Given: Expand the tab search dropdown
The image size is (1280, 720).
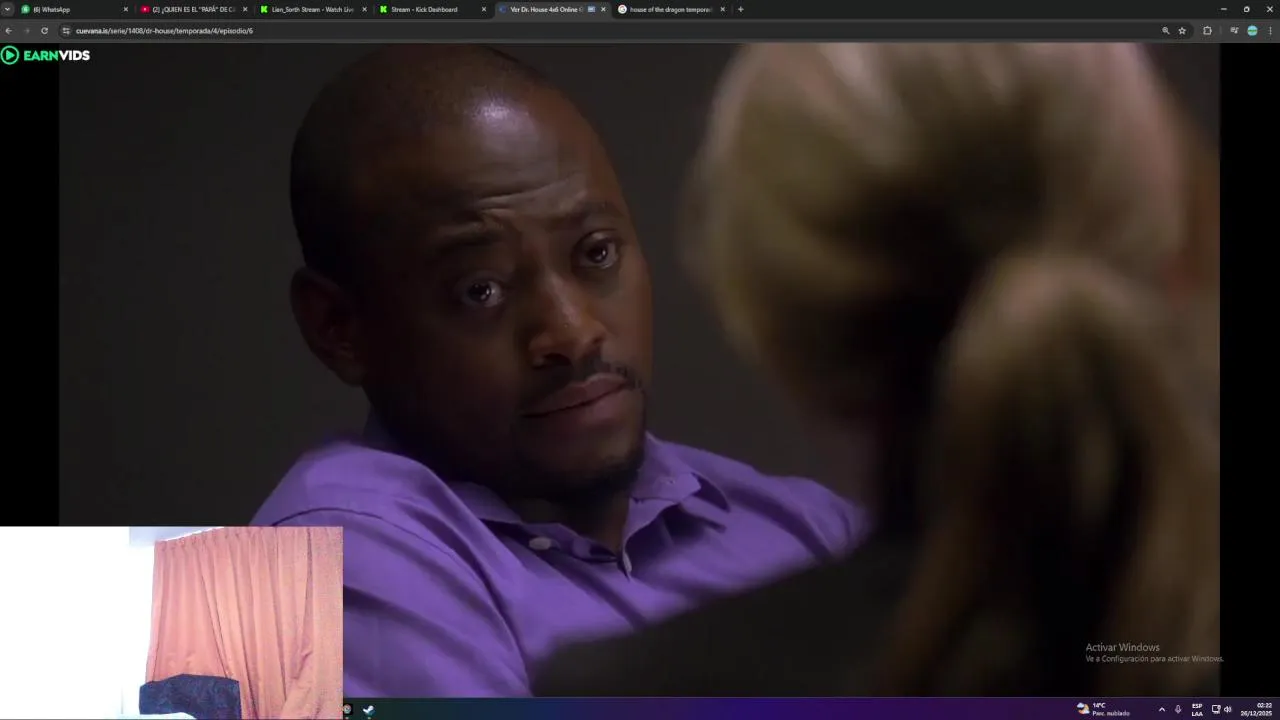Looking at the screenshot, I should point(7,9).
